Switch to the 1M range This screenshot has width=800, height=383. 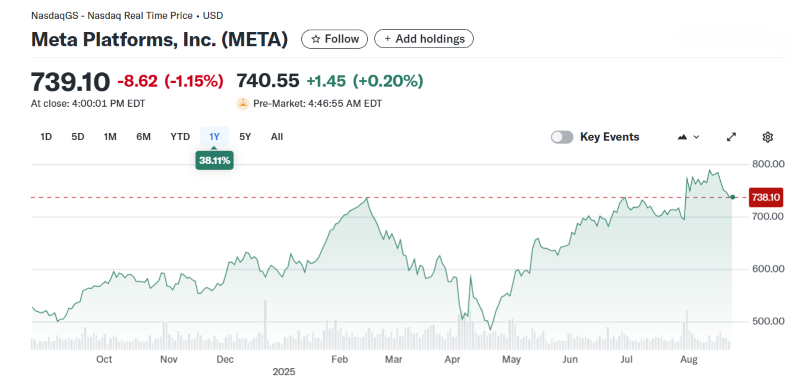click(x=110, y=137)
